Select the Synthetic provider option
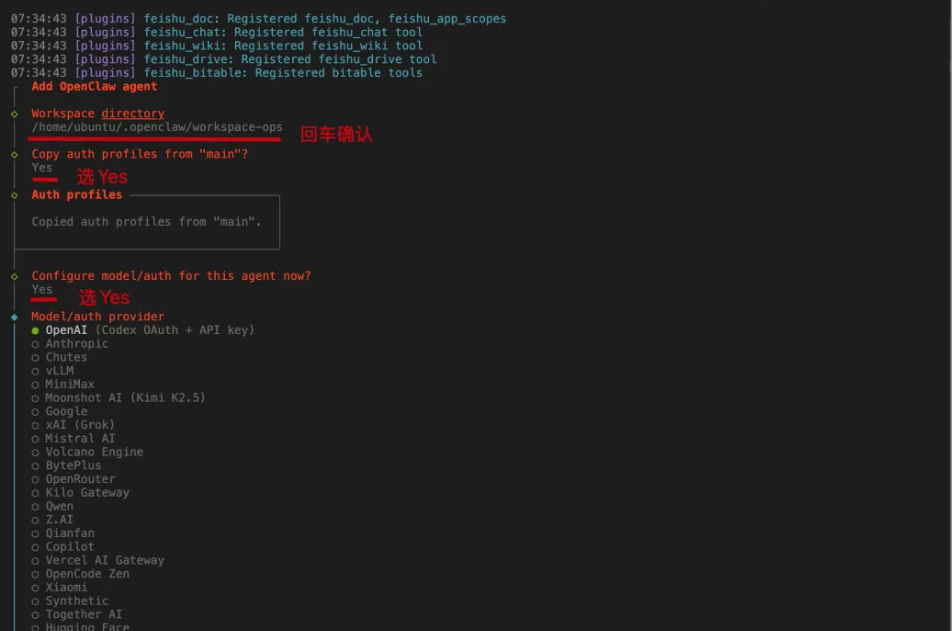The height and width of the screenshot is (631, 952). [70, 601]
